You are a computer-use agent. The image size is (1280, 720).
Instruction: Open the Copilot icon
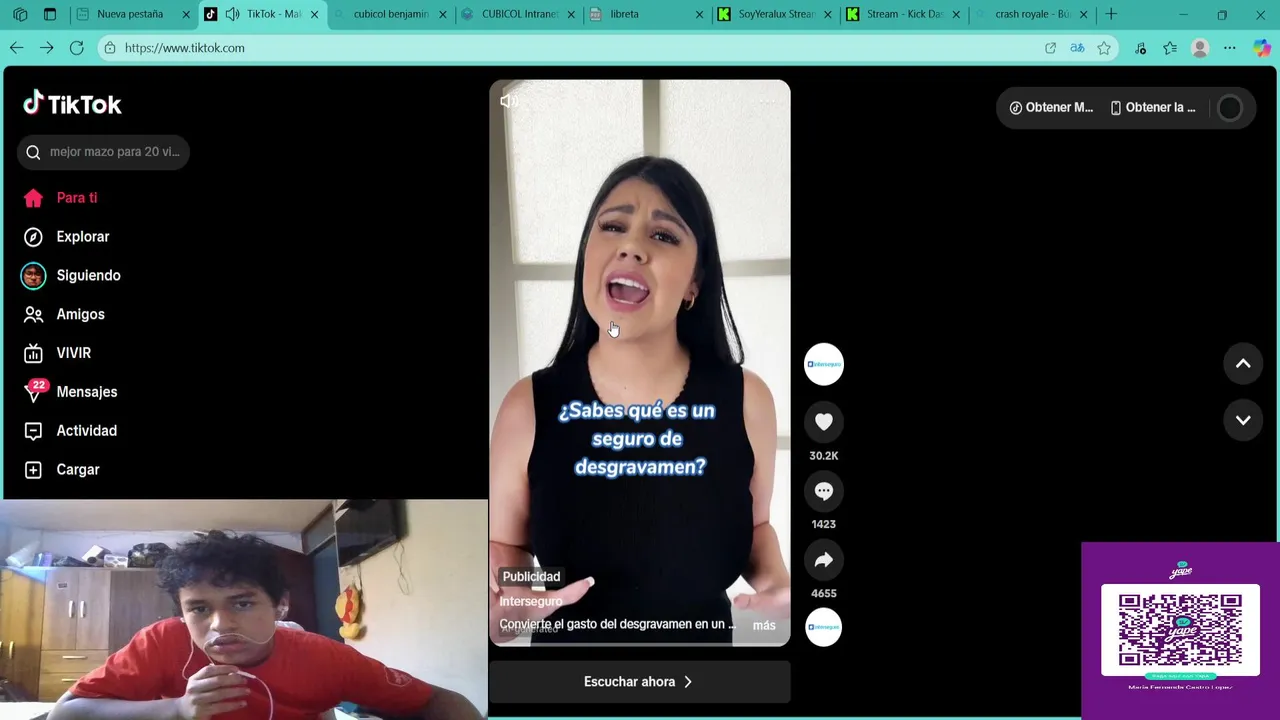click(x=1261, y=48)
